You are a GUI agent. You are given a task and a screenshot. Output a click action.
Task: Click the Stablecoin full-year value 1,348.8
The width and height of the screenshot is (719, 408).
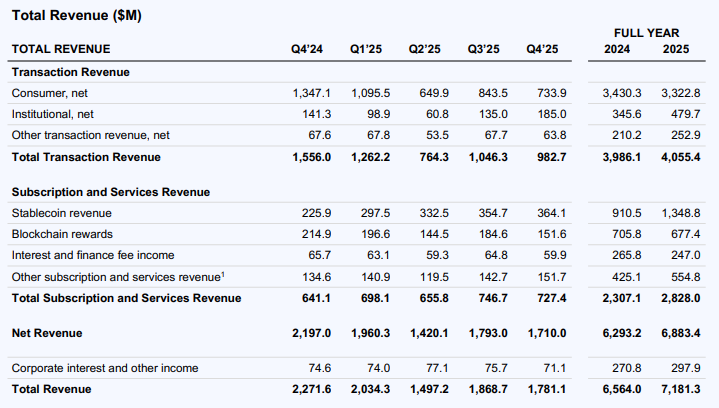click(x=680, y=213)
